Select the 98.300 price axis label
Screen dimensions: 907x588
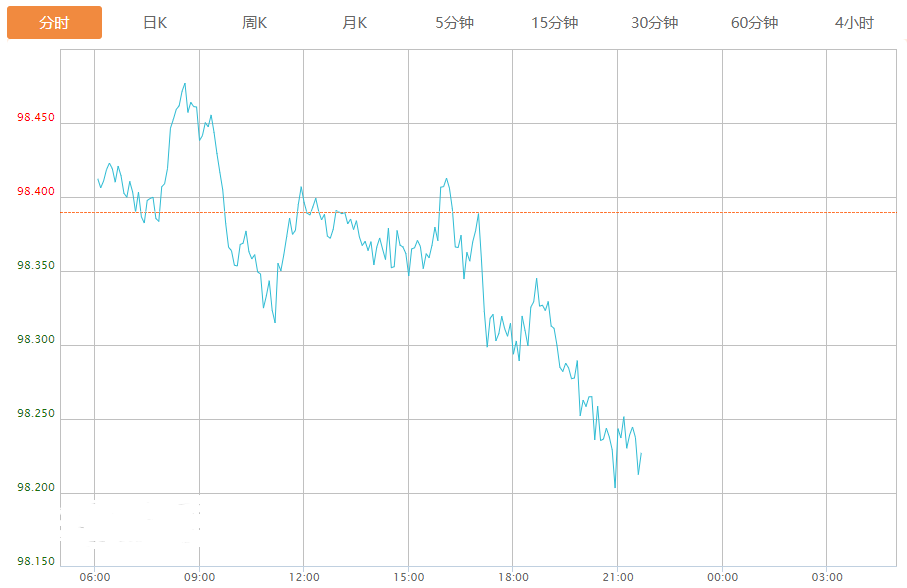tap(35, 340)
